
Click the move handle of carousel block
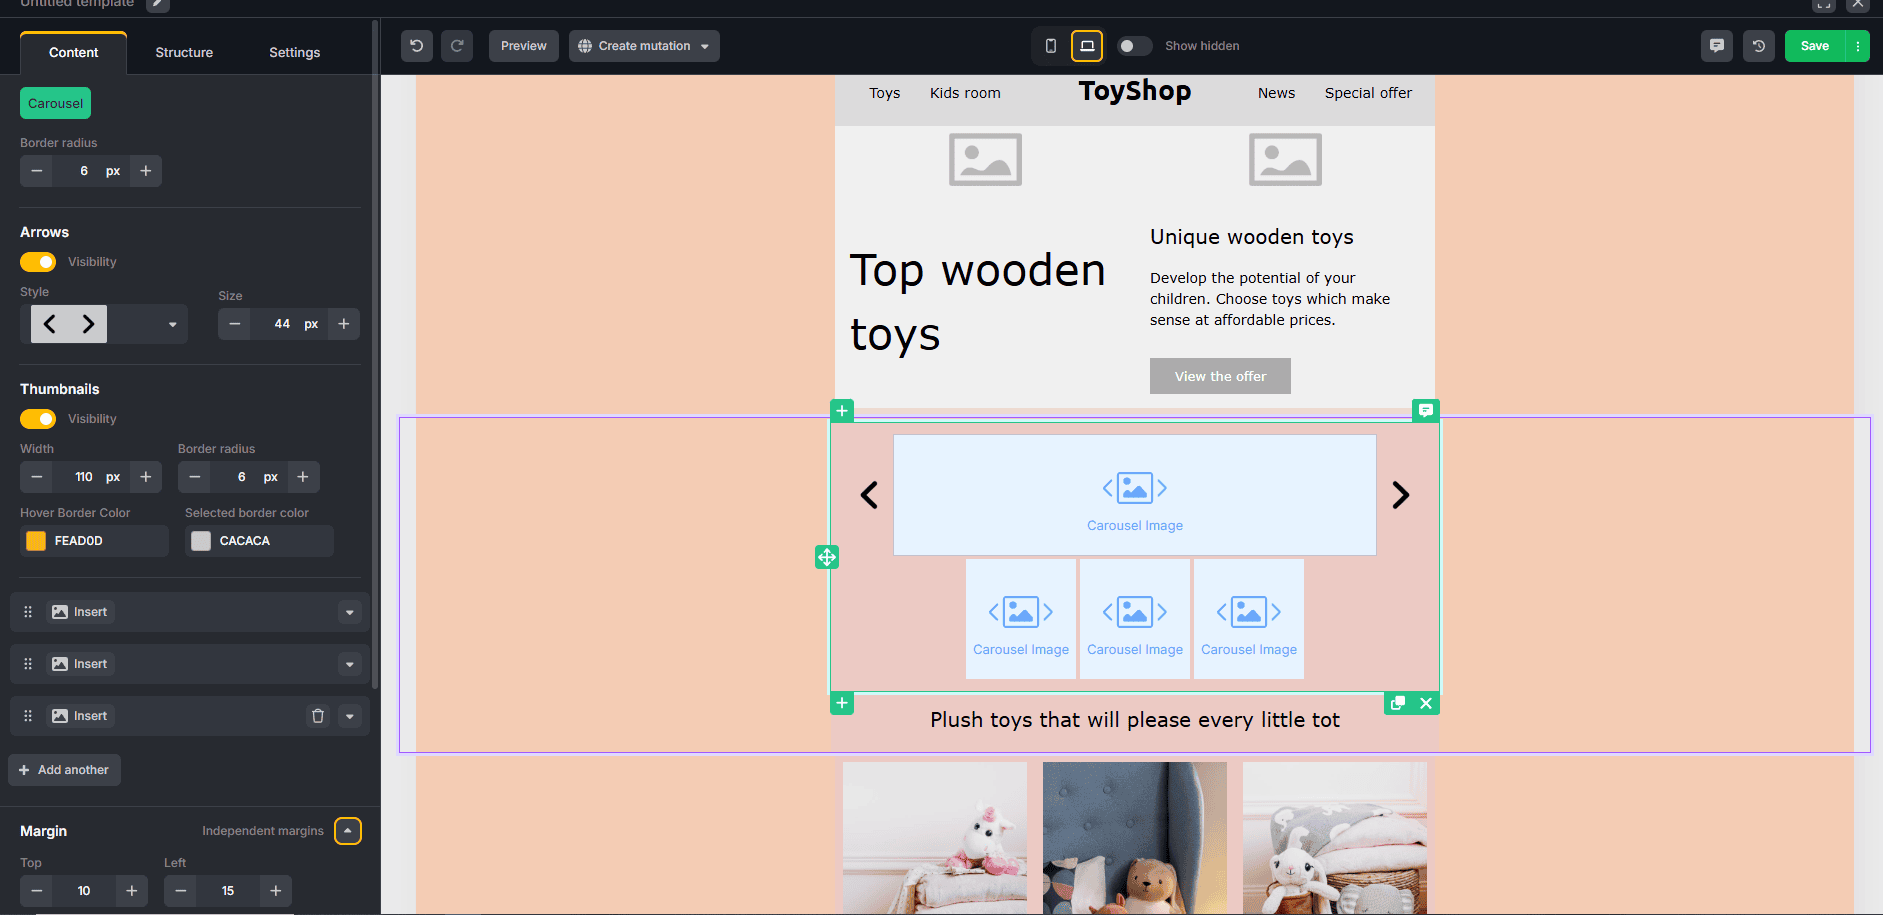tap(827, 557)
